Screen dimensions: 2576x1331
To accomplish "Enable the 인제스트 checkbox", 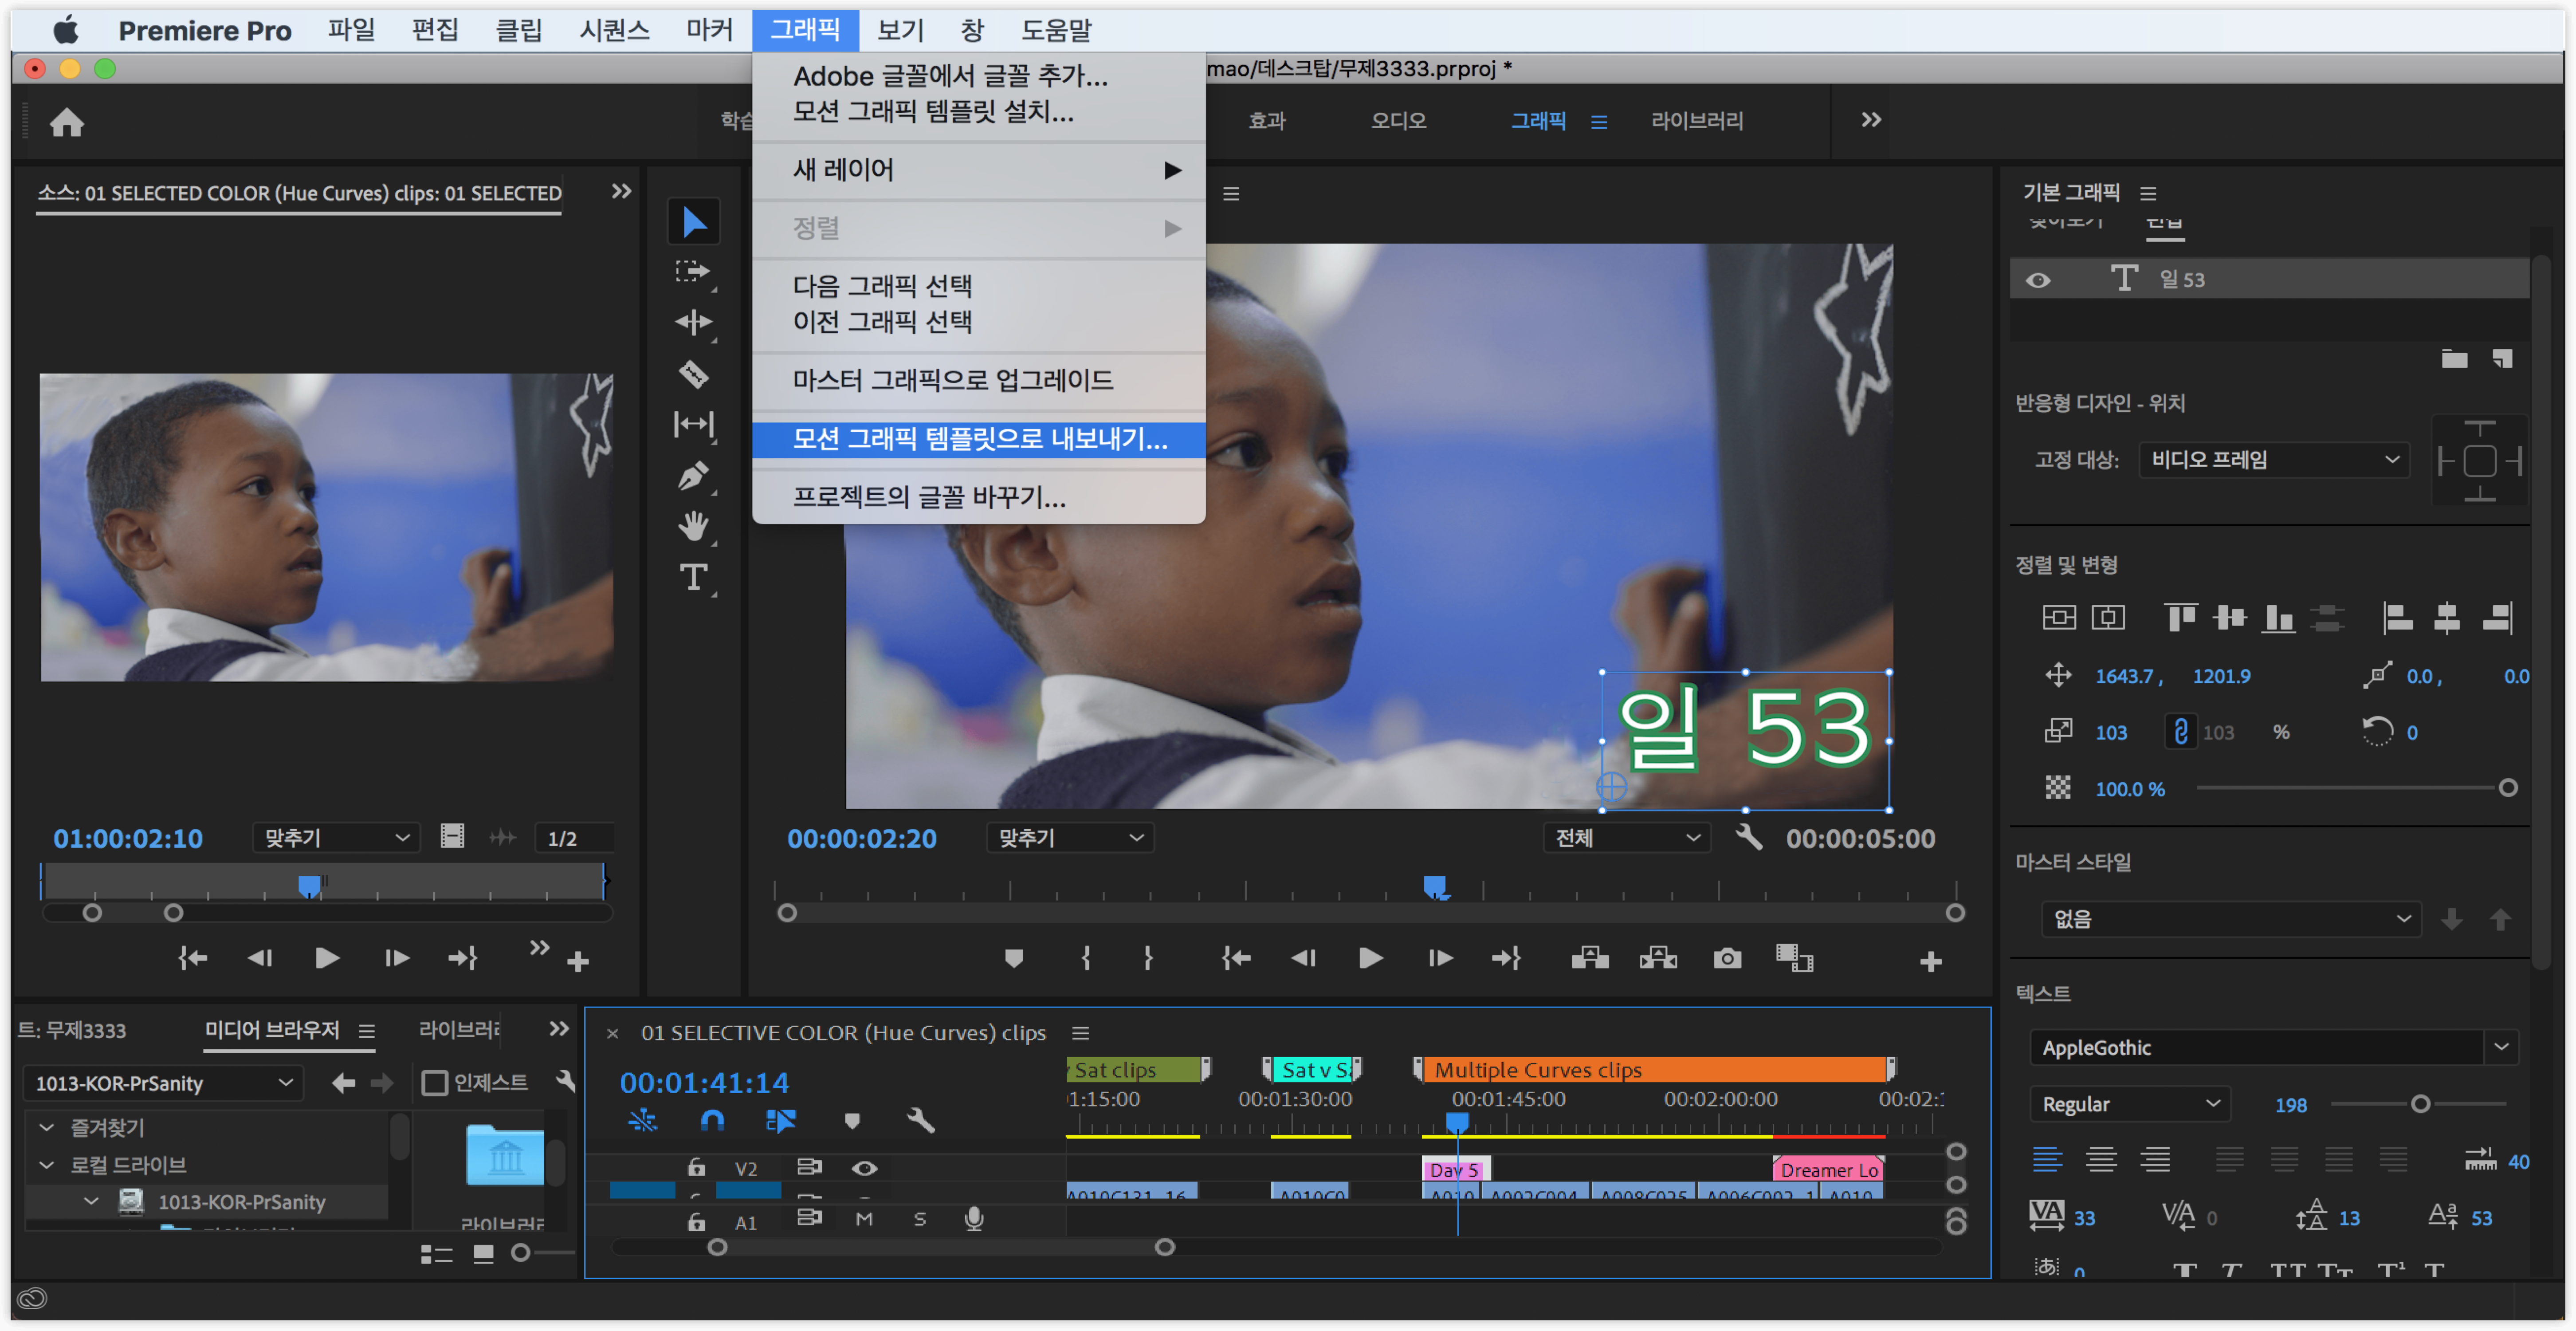I will pos(435,1083).
